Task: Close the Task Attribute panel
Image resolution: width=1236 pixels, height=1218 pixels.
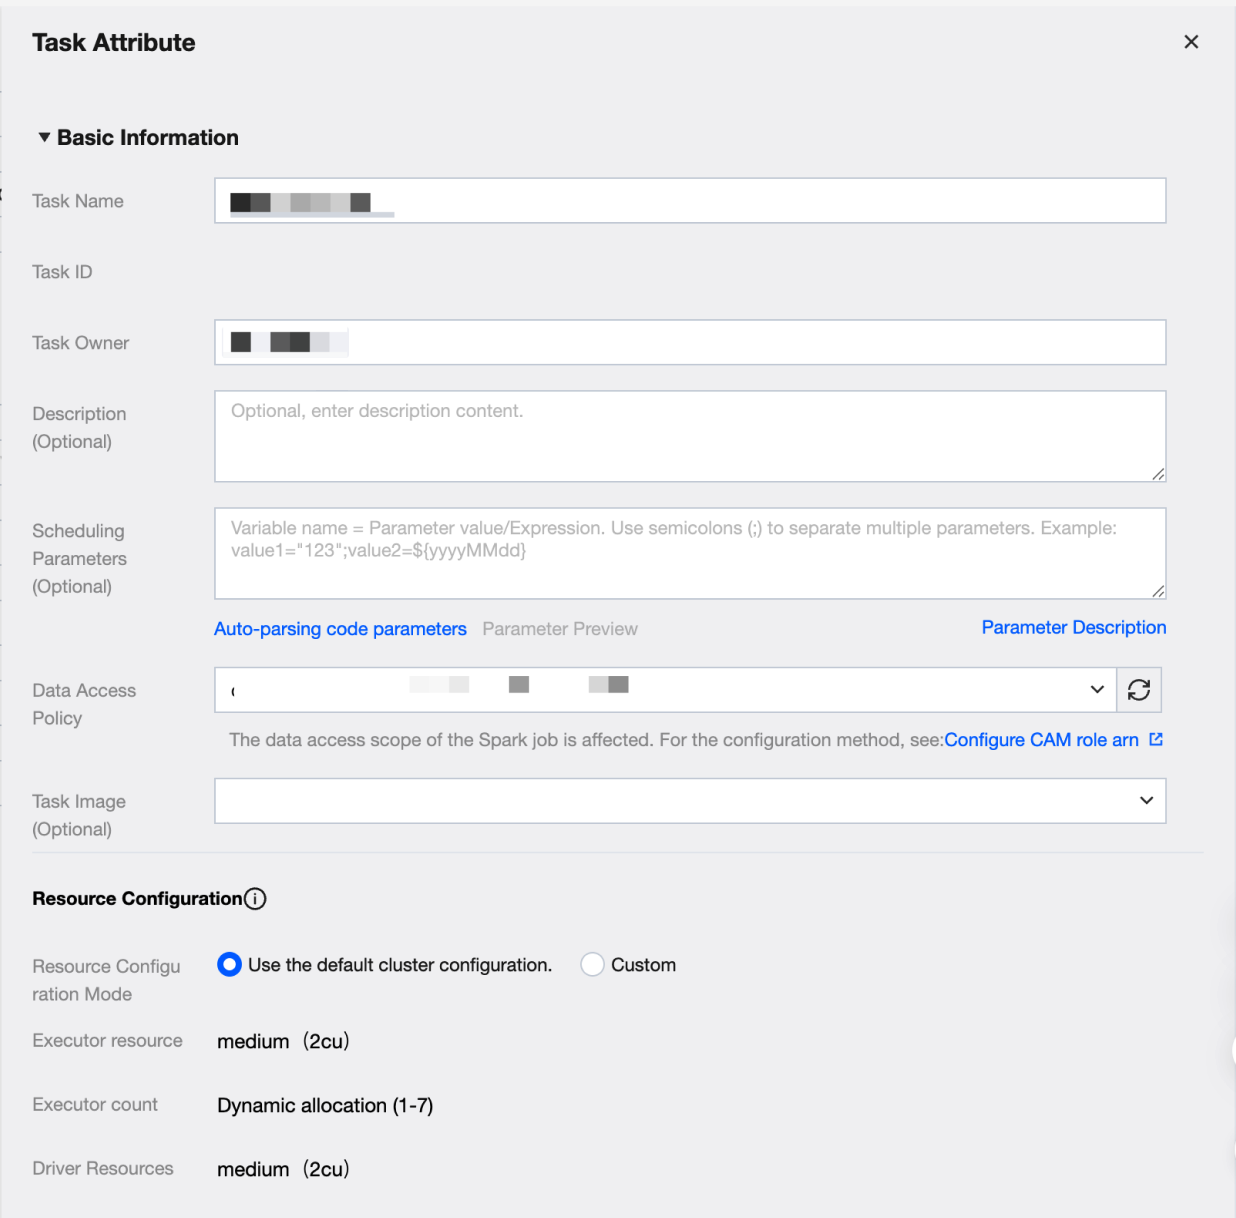Action: click(x=1191, y=42)
